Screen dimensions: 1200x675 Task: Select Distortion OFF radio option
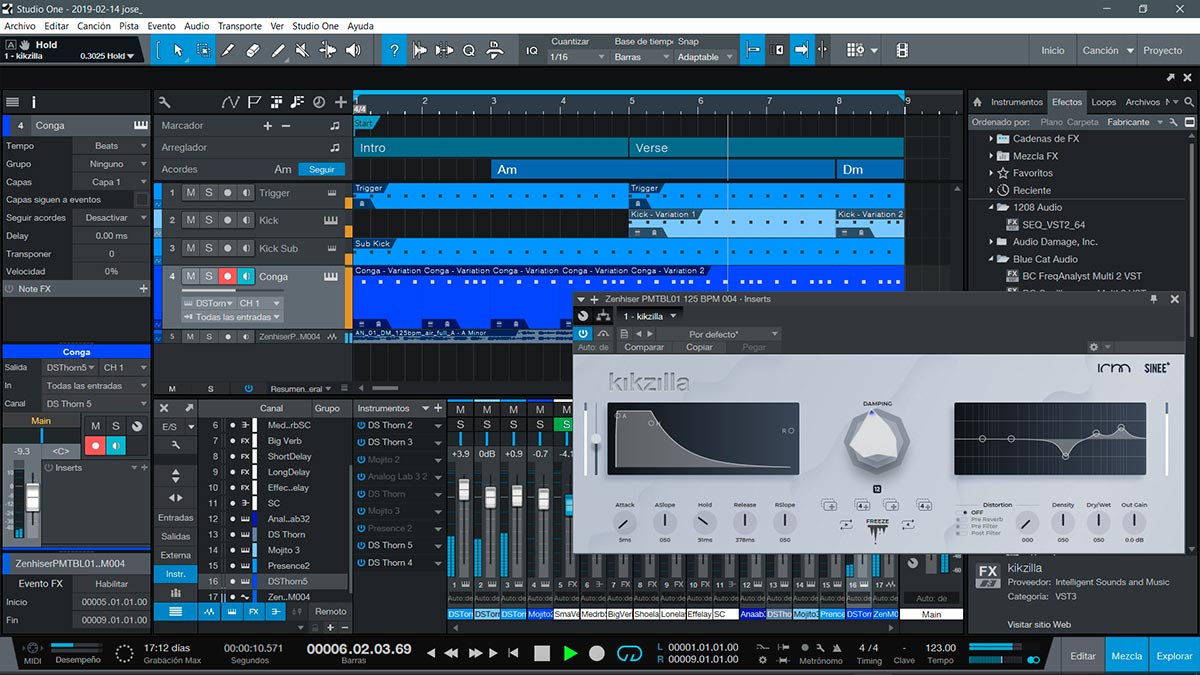click(x=963, y=512)
